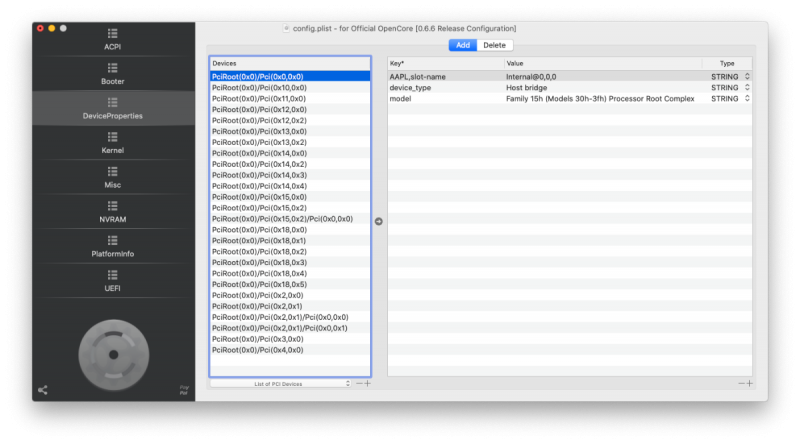Select device PciRoot(0x0)/Pci(0x18,0x2)
This screenshot has width=800, height=444.
pyautogui.click(x=290, y=252)
